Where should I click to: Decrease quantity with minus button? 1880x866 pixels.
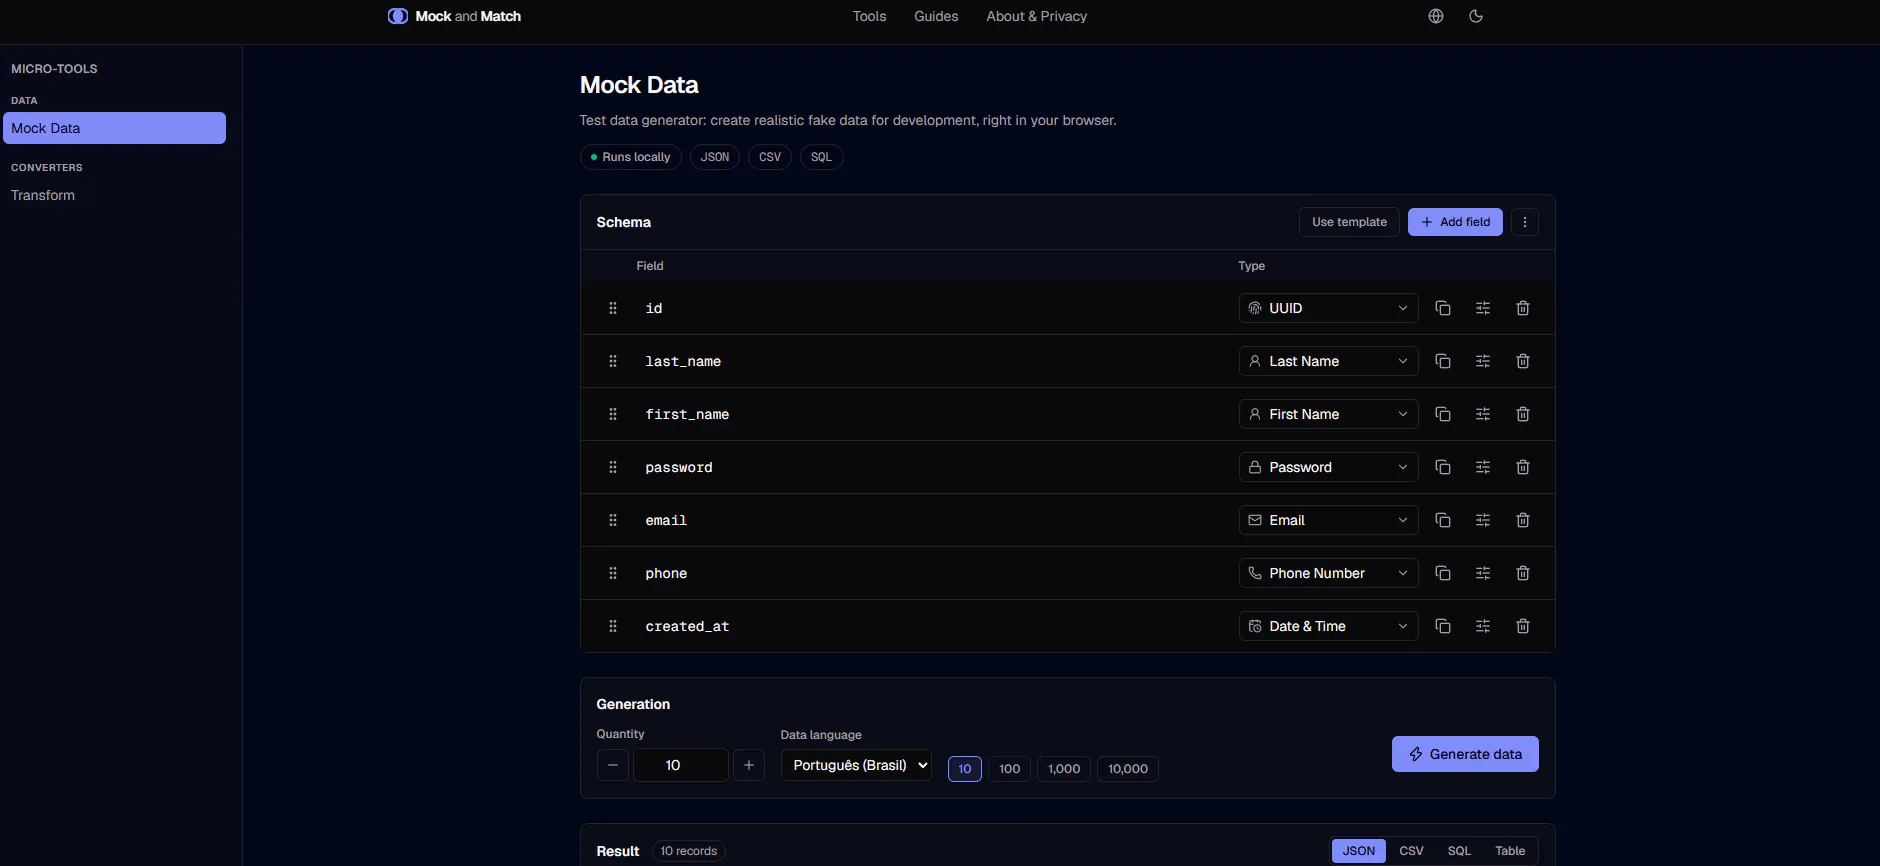tap(613, 765)
